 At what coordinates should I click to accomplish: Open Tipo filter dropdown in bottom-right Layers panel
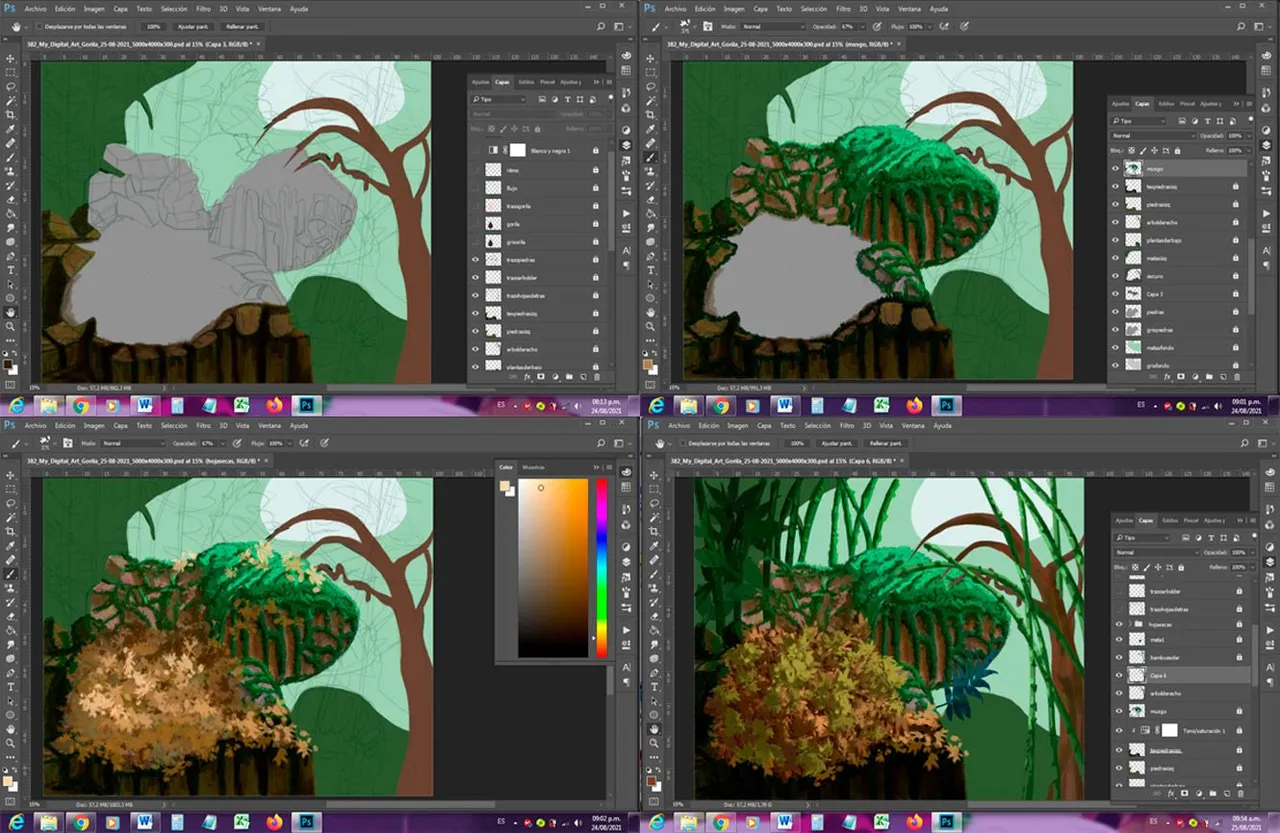coord(1143,538)
